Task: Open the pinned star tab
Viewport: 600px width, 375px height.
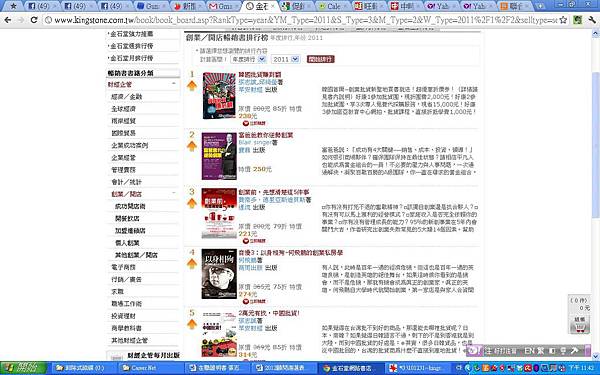Action: (x=13, y=6)
